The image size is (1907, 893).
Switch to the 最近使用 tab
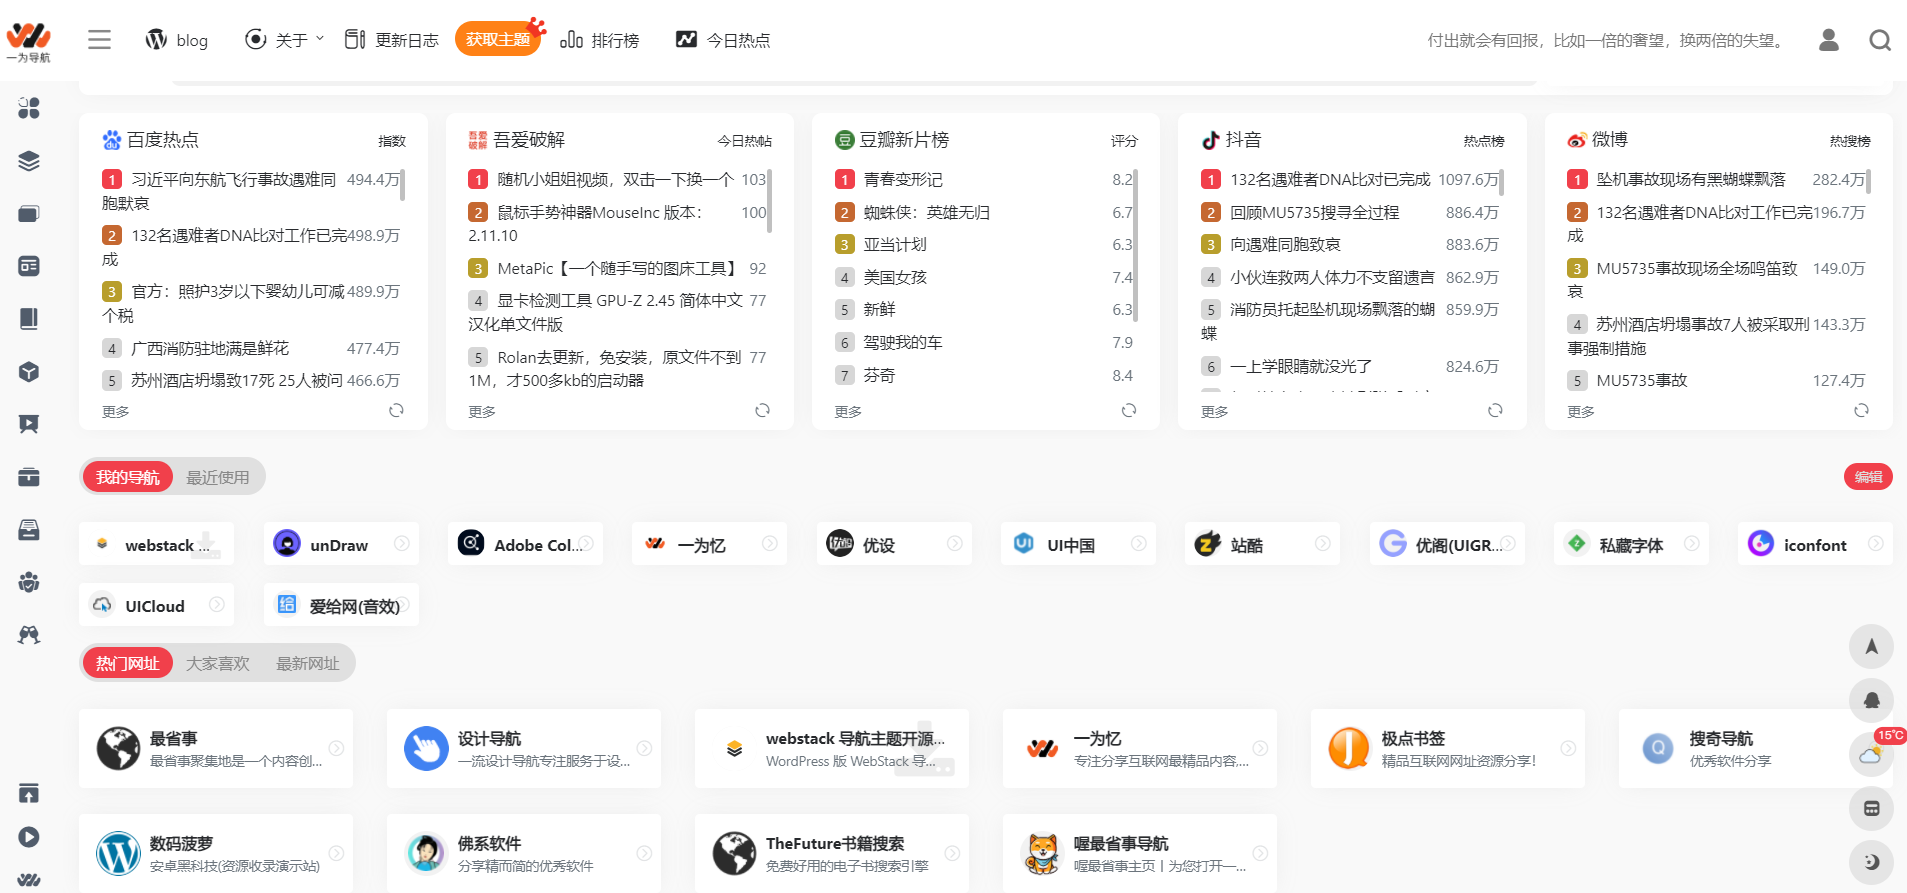point(218,477)
